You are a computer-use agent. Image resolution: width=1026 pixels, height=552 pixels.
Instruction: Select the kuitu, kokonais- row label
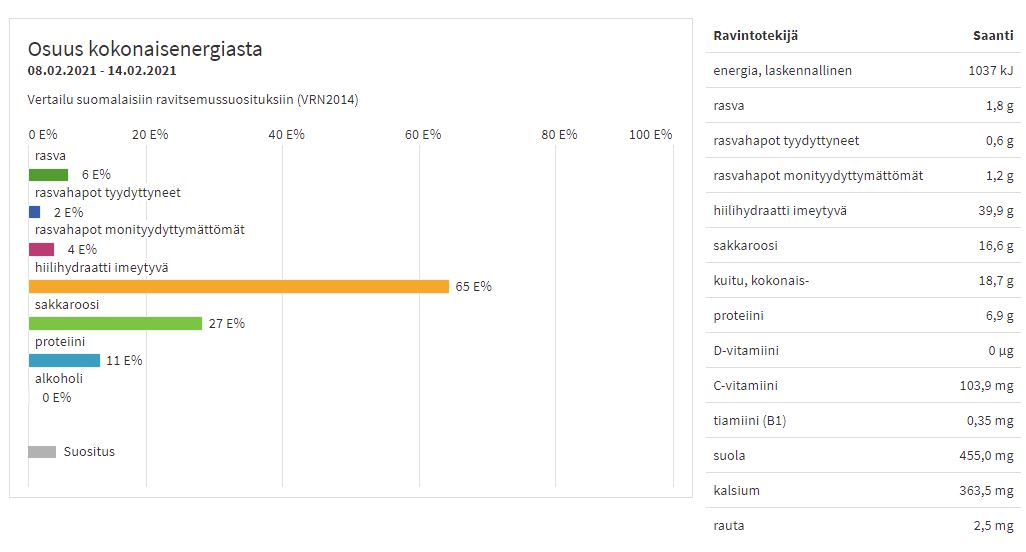760,281
